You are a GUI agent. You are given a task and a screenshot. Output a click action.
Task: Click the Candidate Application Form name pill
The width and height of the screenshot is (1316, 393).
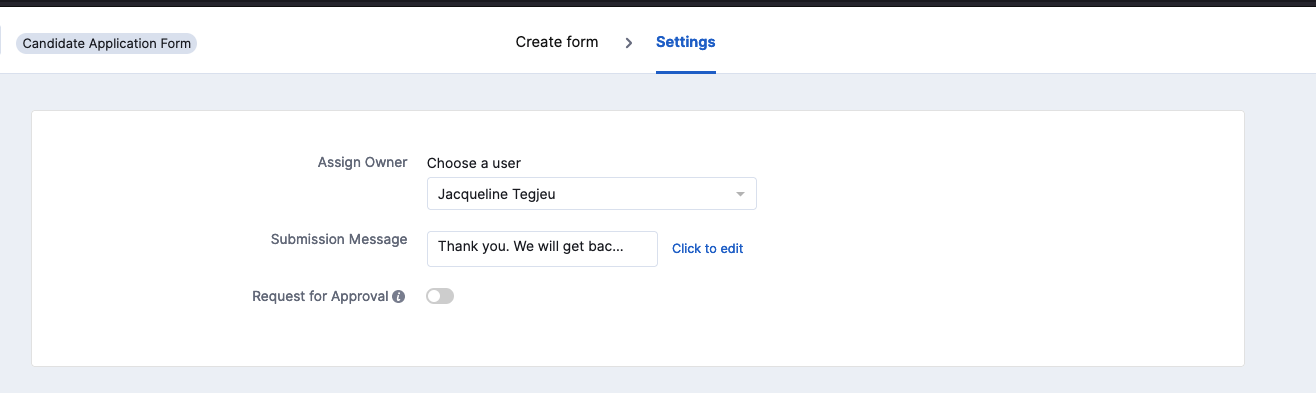(107, 43)
